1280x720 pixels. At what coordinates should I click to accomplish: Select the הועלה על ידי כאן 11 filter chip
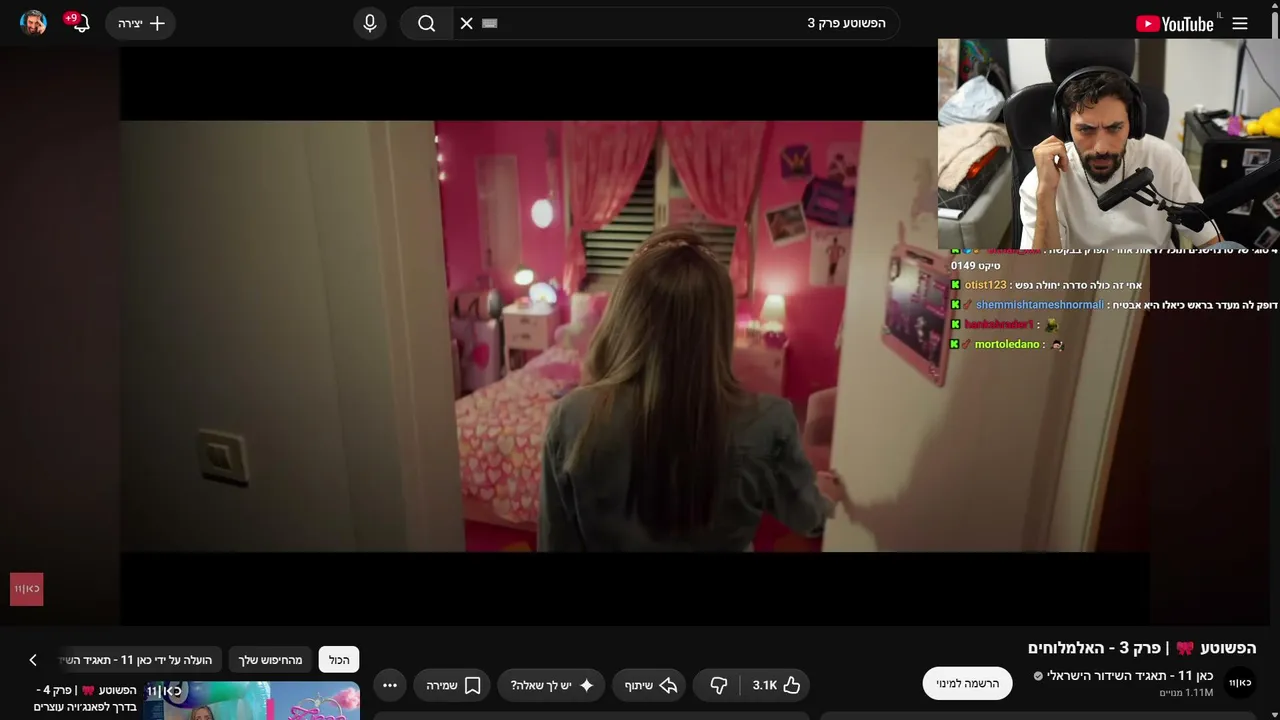pos(140,660)
